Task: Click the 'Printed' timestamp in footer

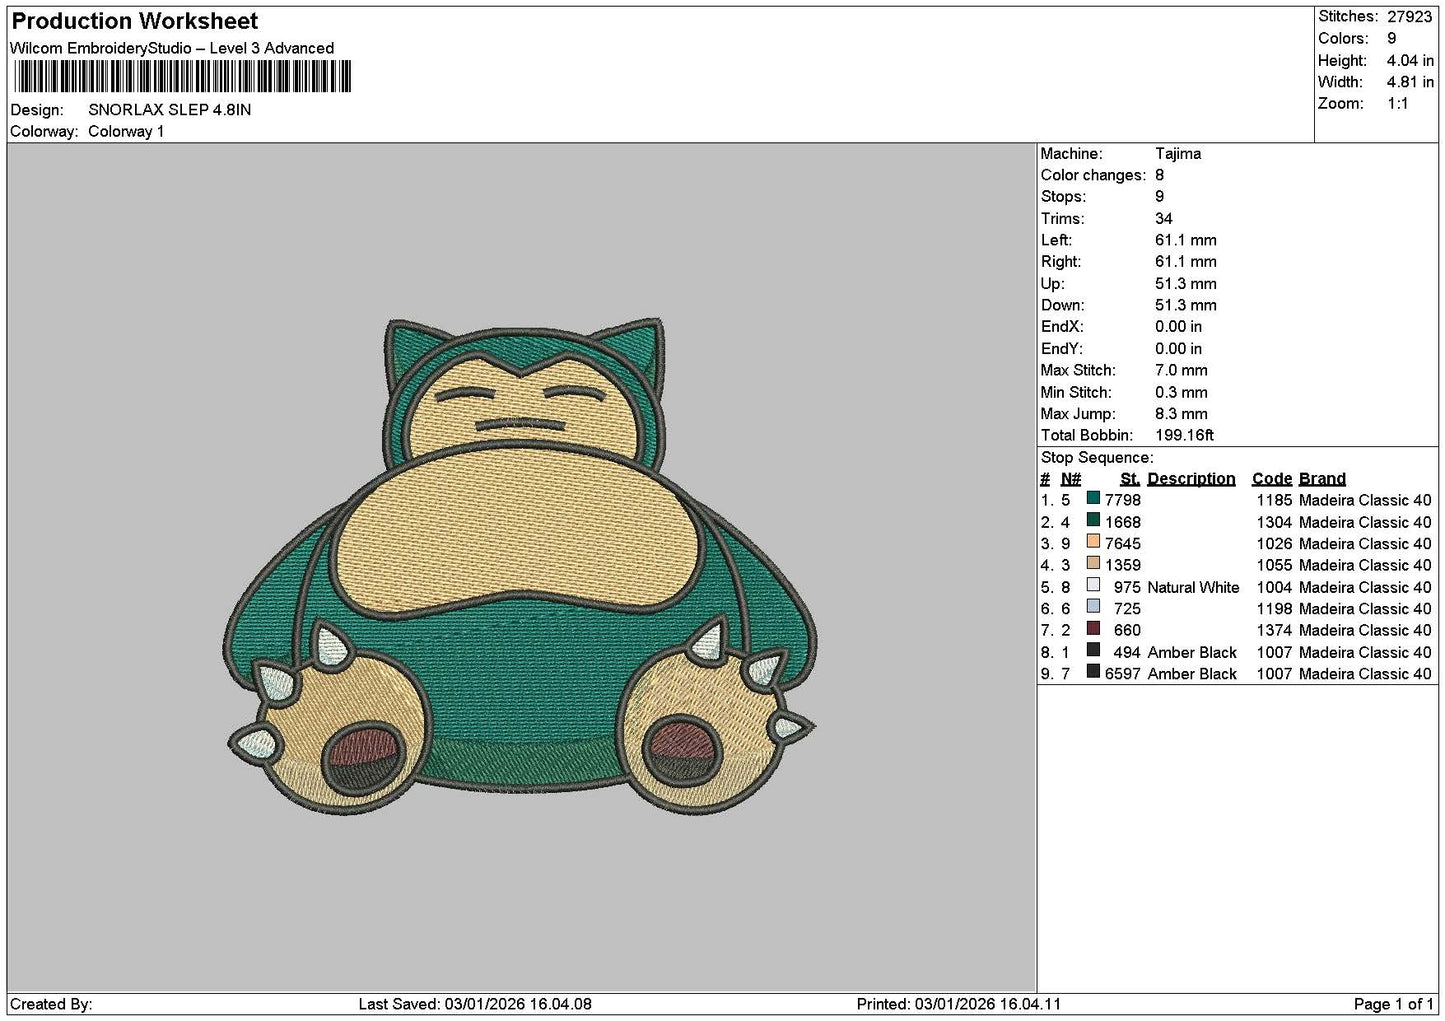Action: click(959, 1004)
